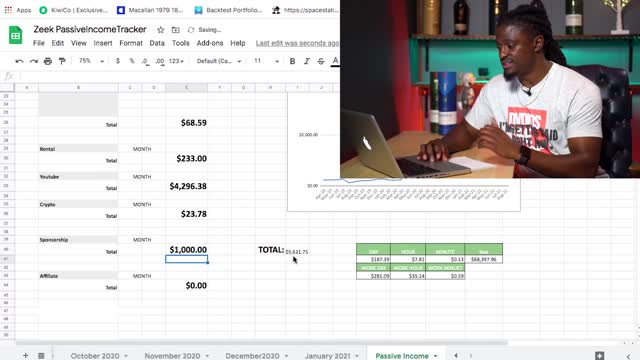Image resolution: width=640 pixels, height=360 pixels.
Task: Open the Default font dropdown
Action: (x=219, y=61)
